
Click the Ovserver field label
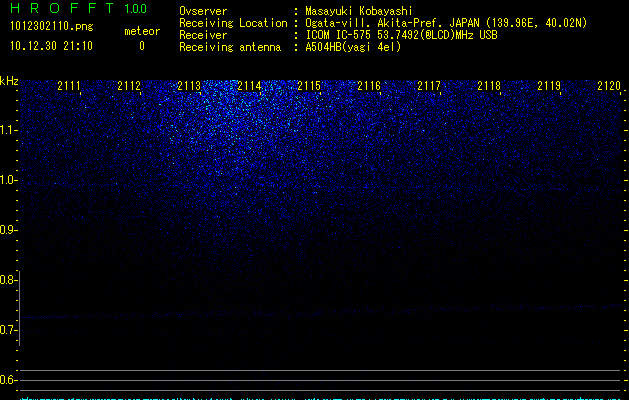pos(203,11)
